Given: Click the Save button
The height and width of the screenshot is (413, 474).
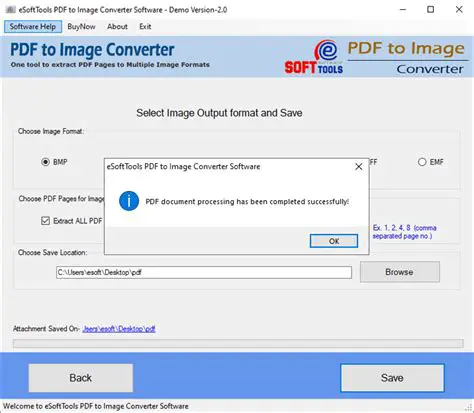Looking at the screenshot, I should point(392,378).
